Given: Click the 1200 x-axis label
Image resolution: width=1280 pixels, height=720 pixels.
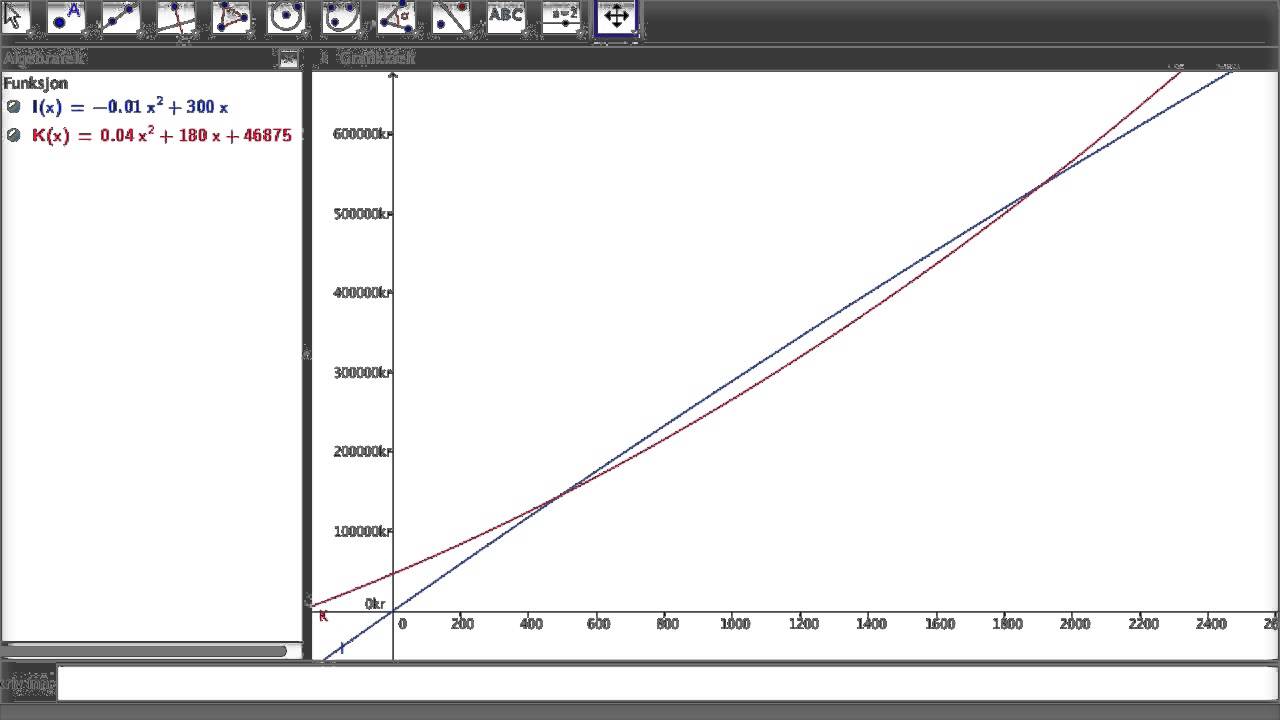Looking at the screenshot, I should 803,624.
